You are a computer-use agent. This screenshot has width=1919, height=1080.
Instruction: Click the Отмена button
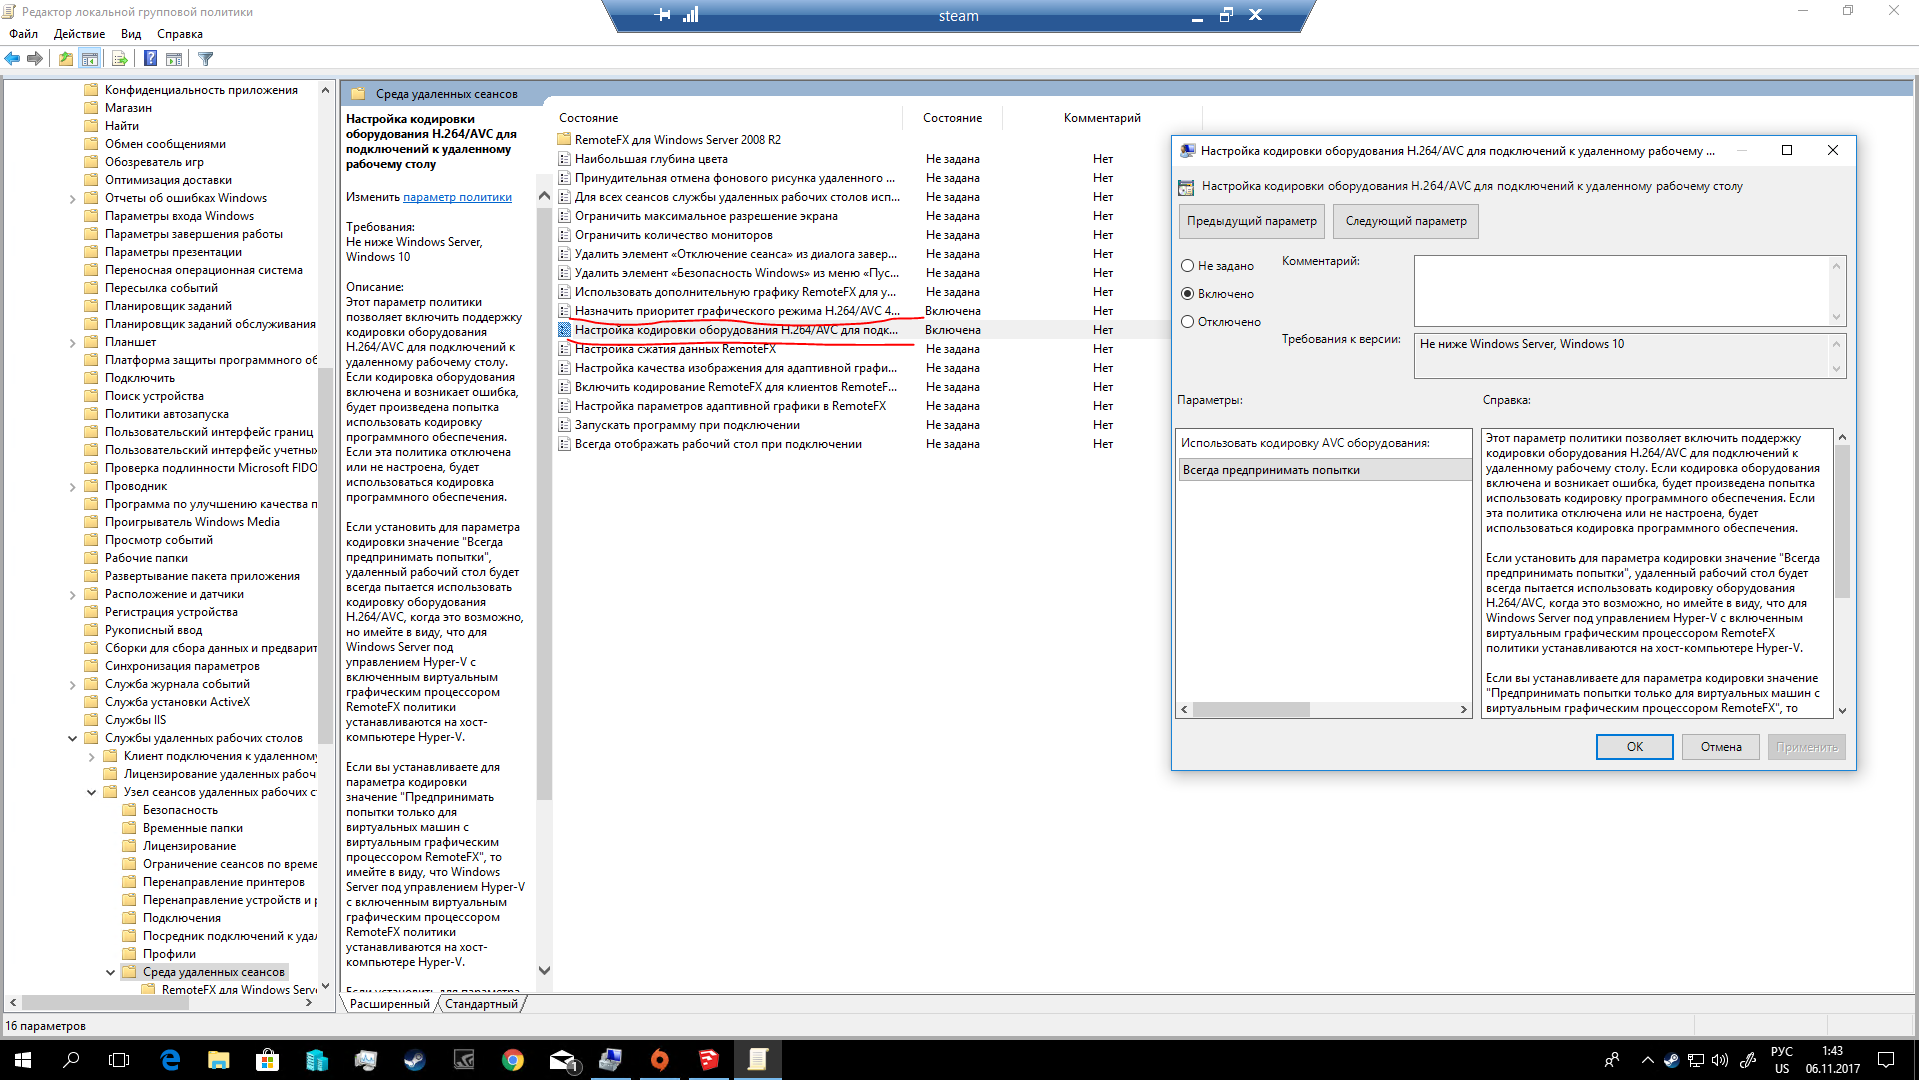[x=1720, y=747]
